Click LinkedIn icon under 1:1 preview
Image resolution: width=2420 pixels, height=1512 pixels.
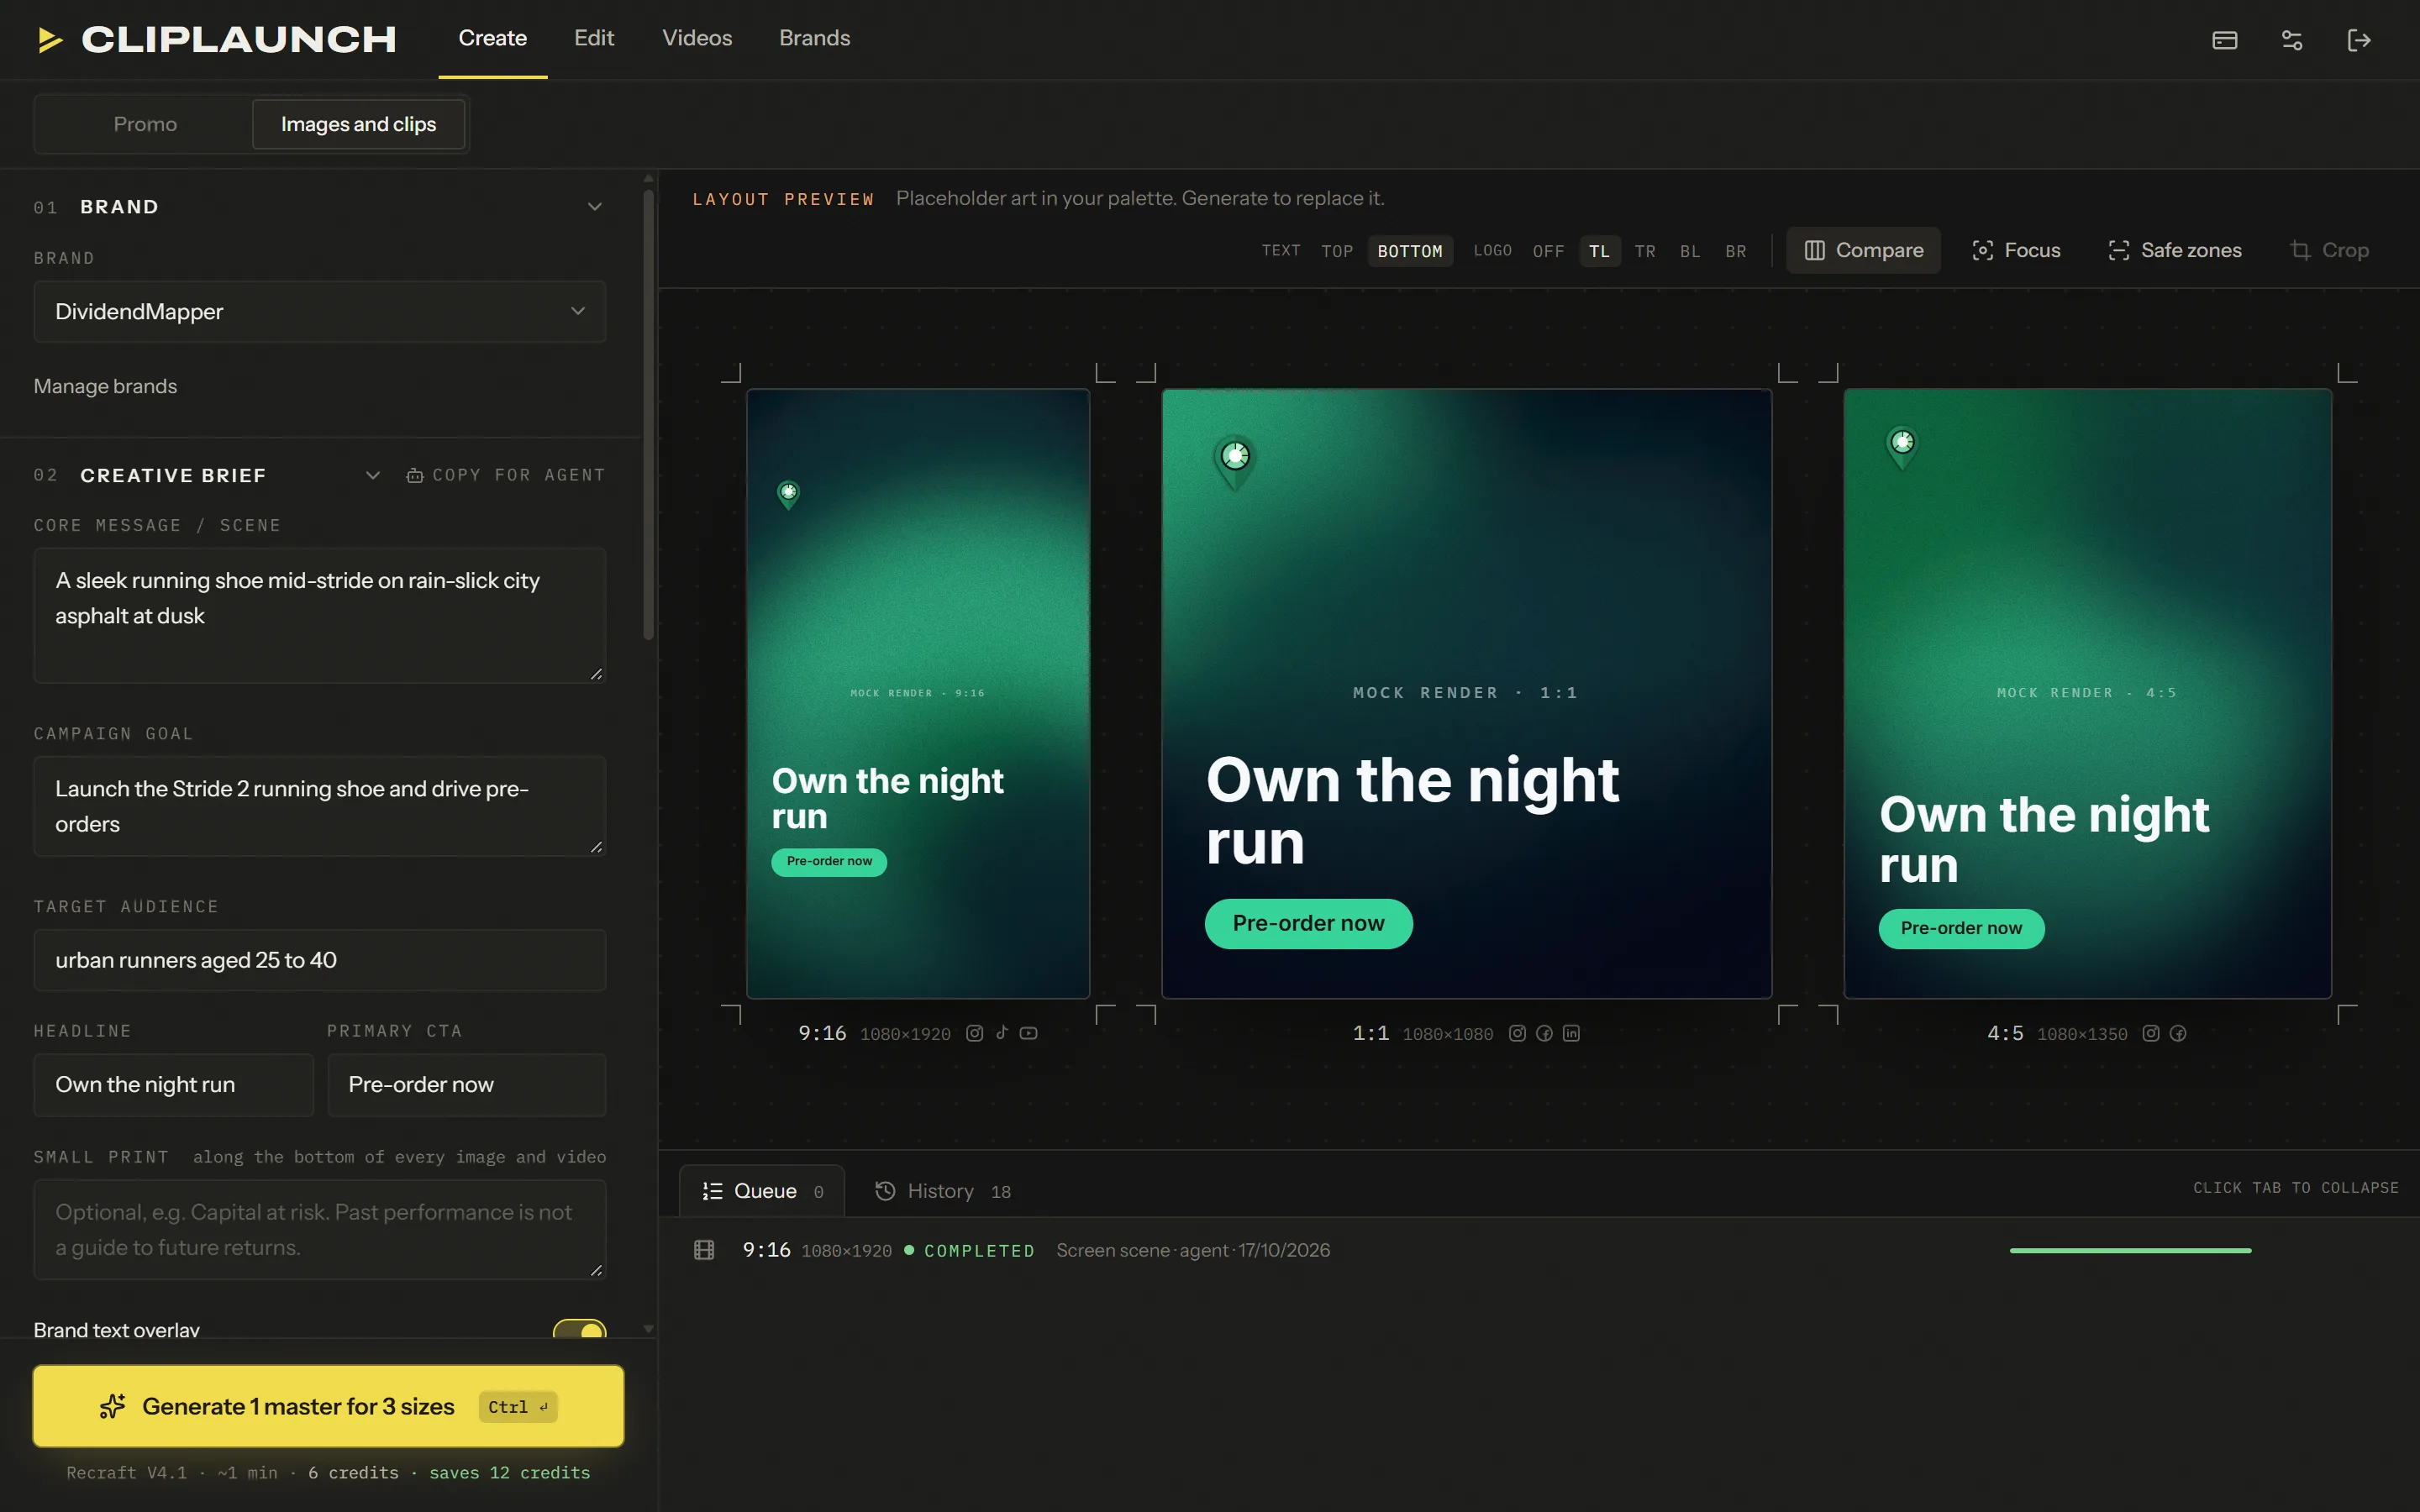coord(1571,1033)
